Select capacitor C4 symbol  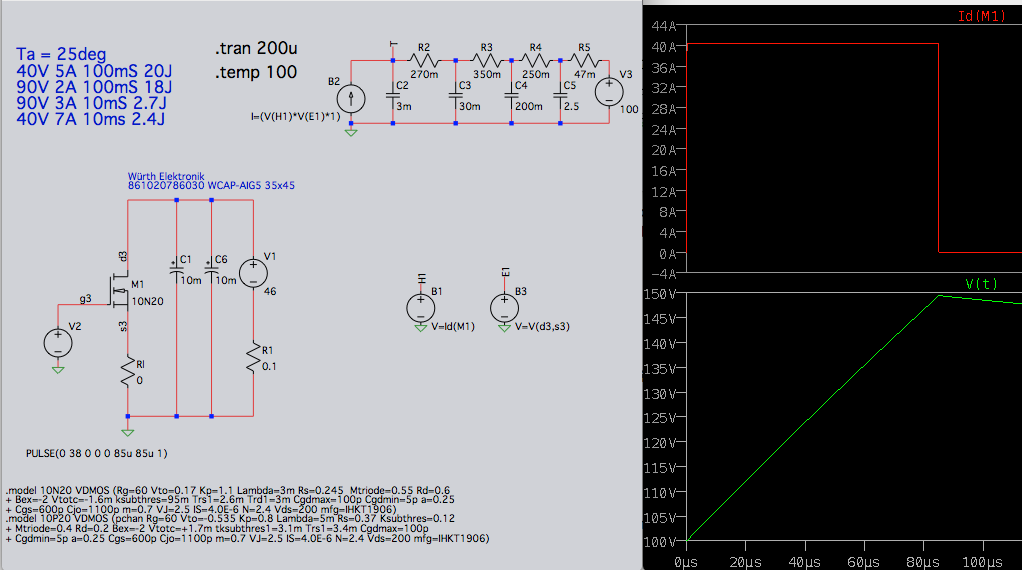tap(511, 95)
